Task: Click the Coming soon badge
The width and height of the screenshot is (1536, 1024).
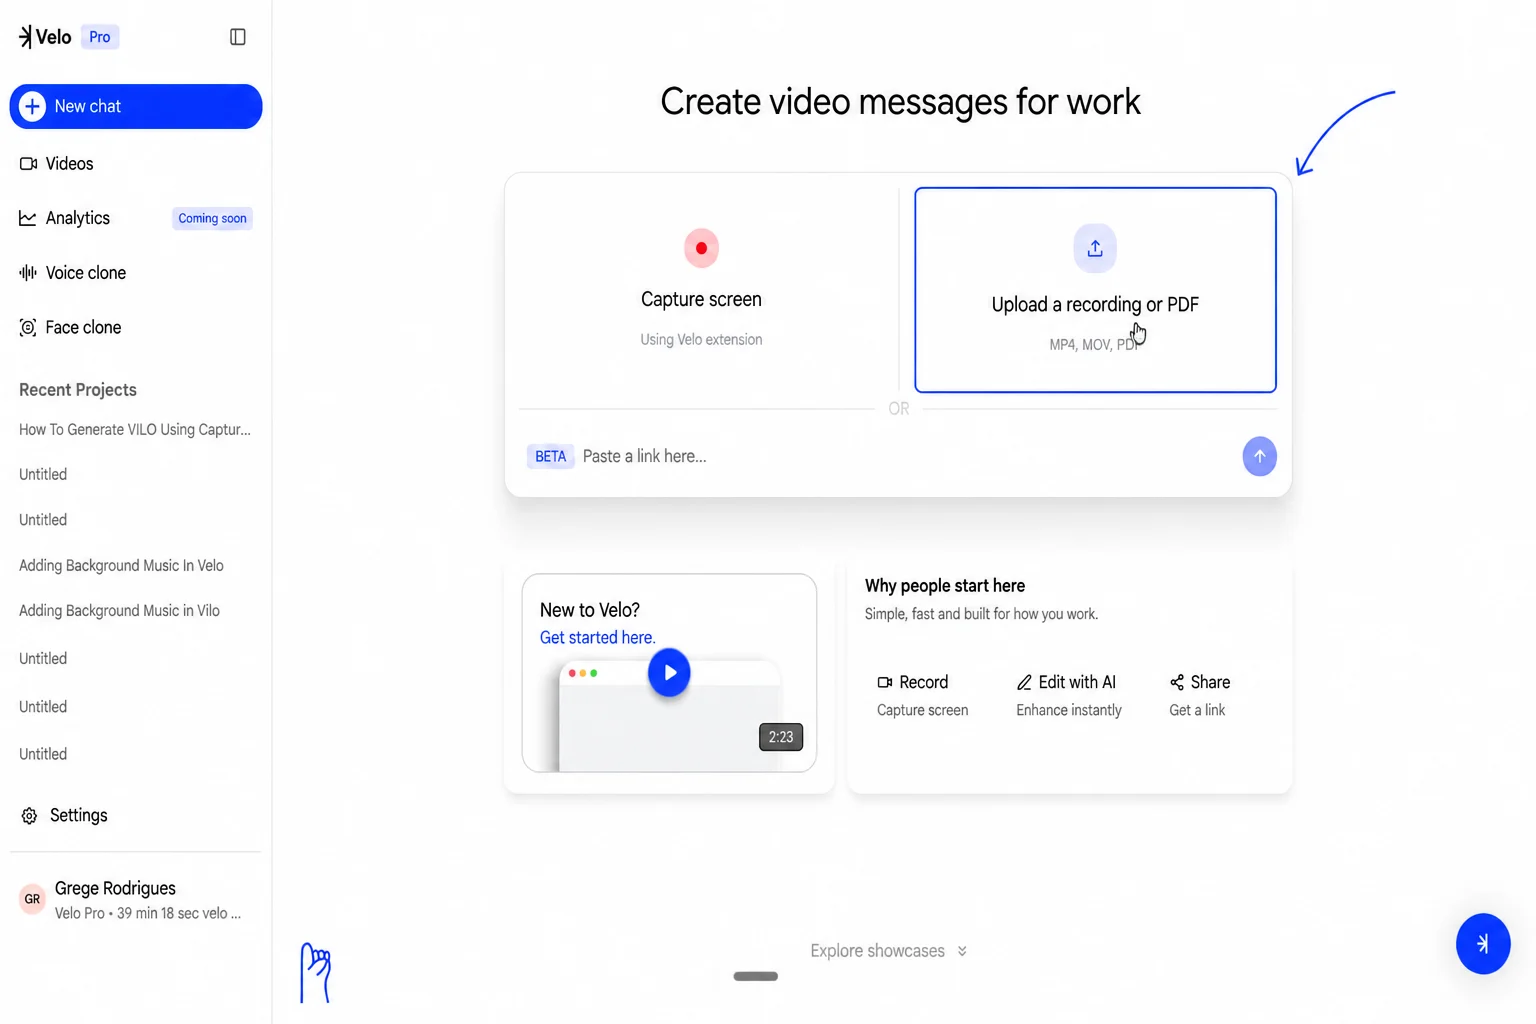Action: (212, 218)
